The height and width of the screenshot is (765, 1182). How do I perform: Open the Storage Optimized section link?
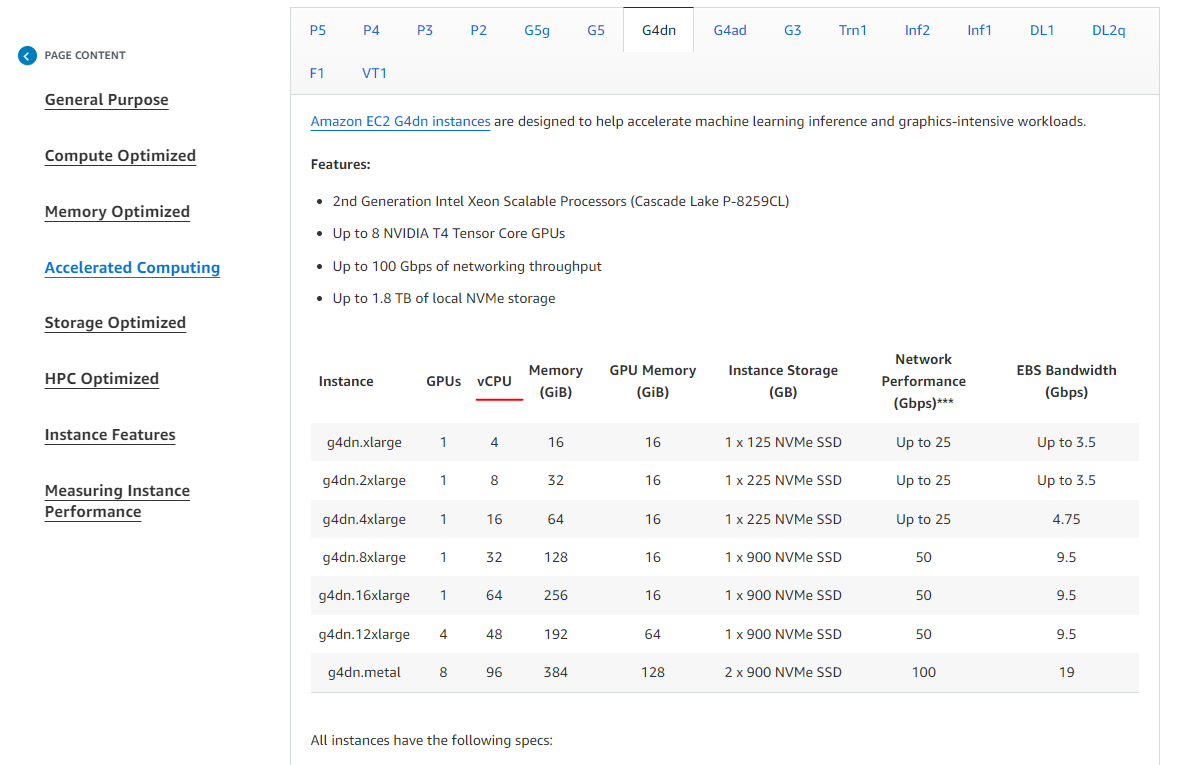pyautogui.click(x=115, y=323)
